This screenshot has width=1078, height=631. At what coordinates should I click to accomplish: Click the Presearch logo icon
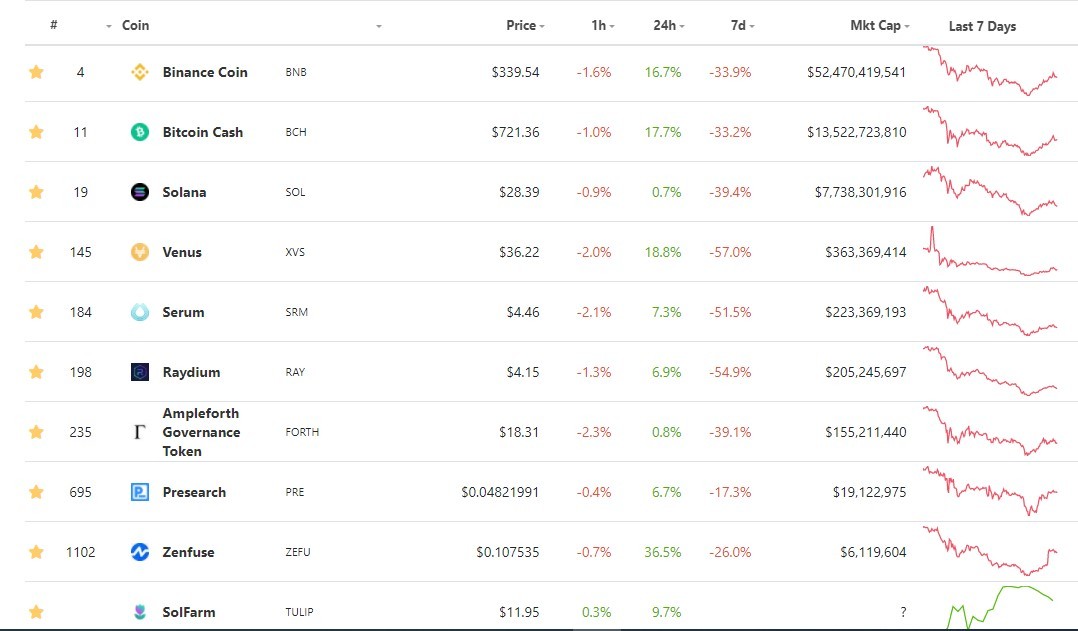(140, 492)
